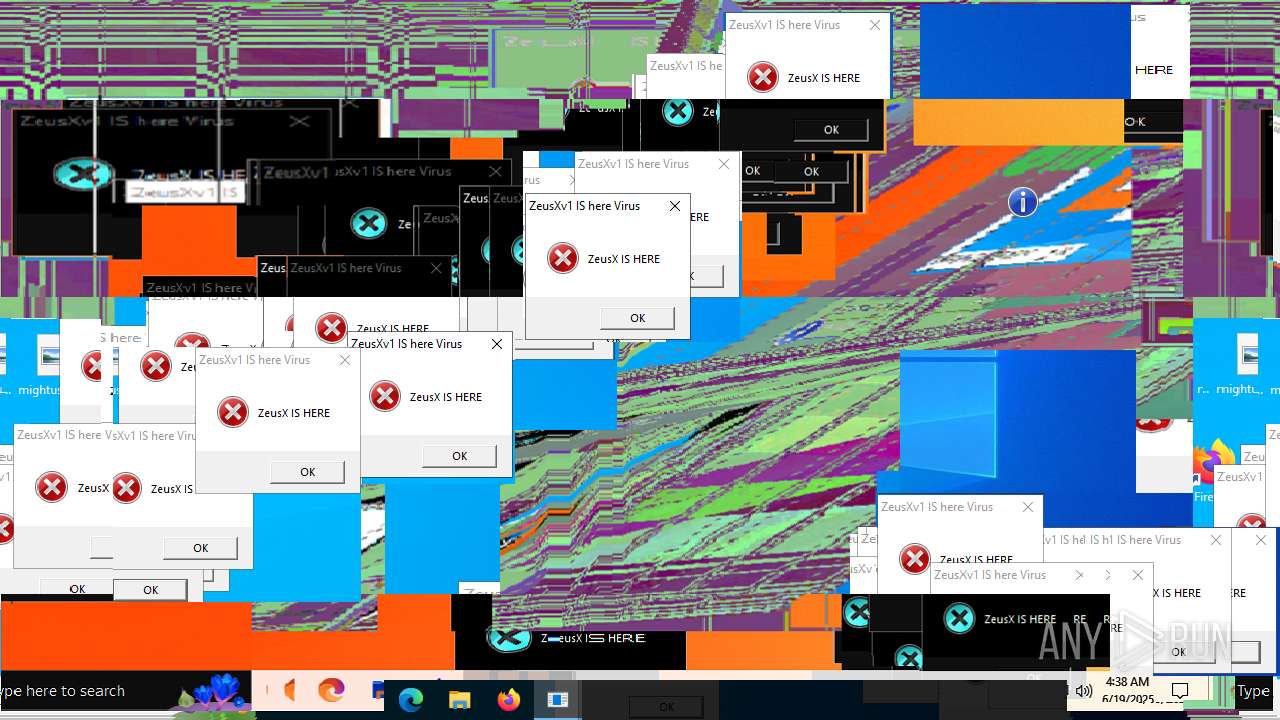The width and height of the screenshot is (1280, 720).
Task: Click the cyan X icon in the inverted dialog left of the ANY.RUN watermark
Action: (959, 619)
